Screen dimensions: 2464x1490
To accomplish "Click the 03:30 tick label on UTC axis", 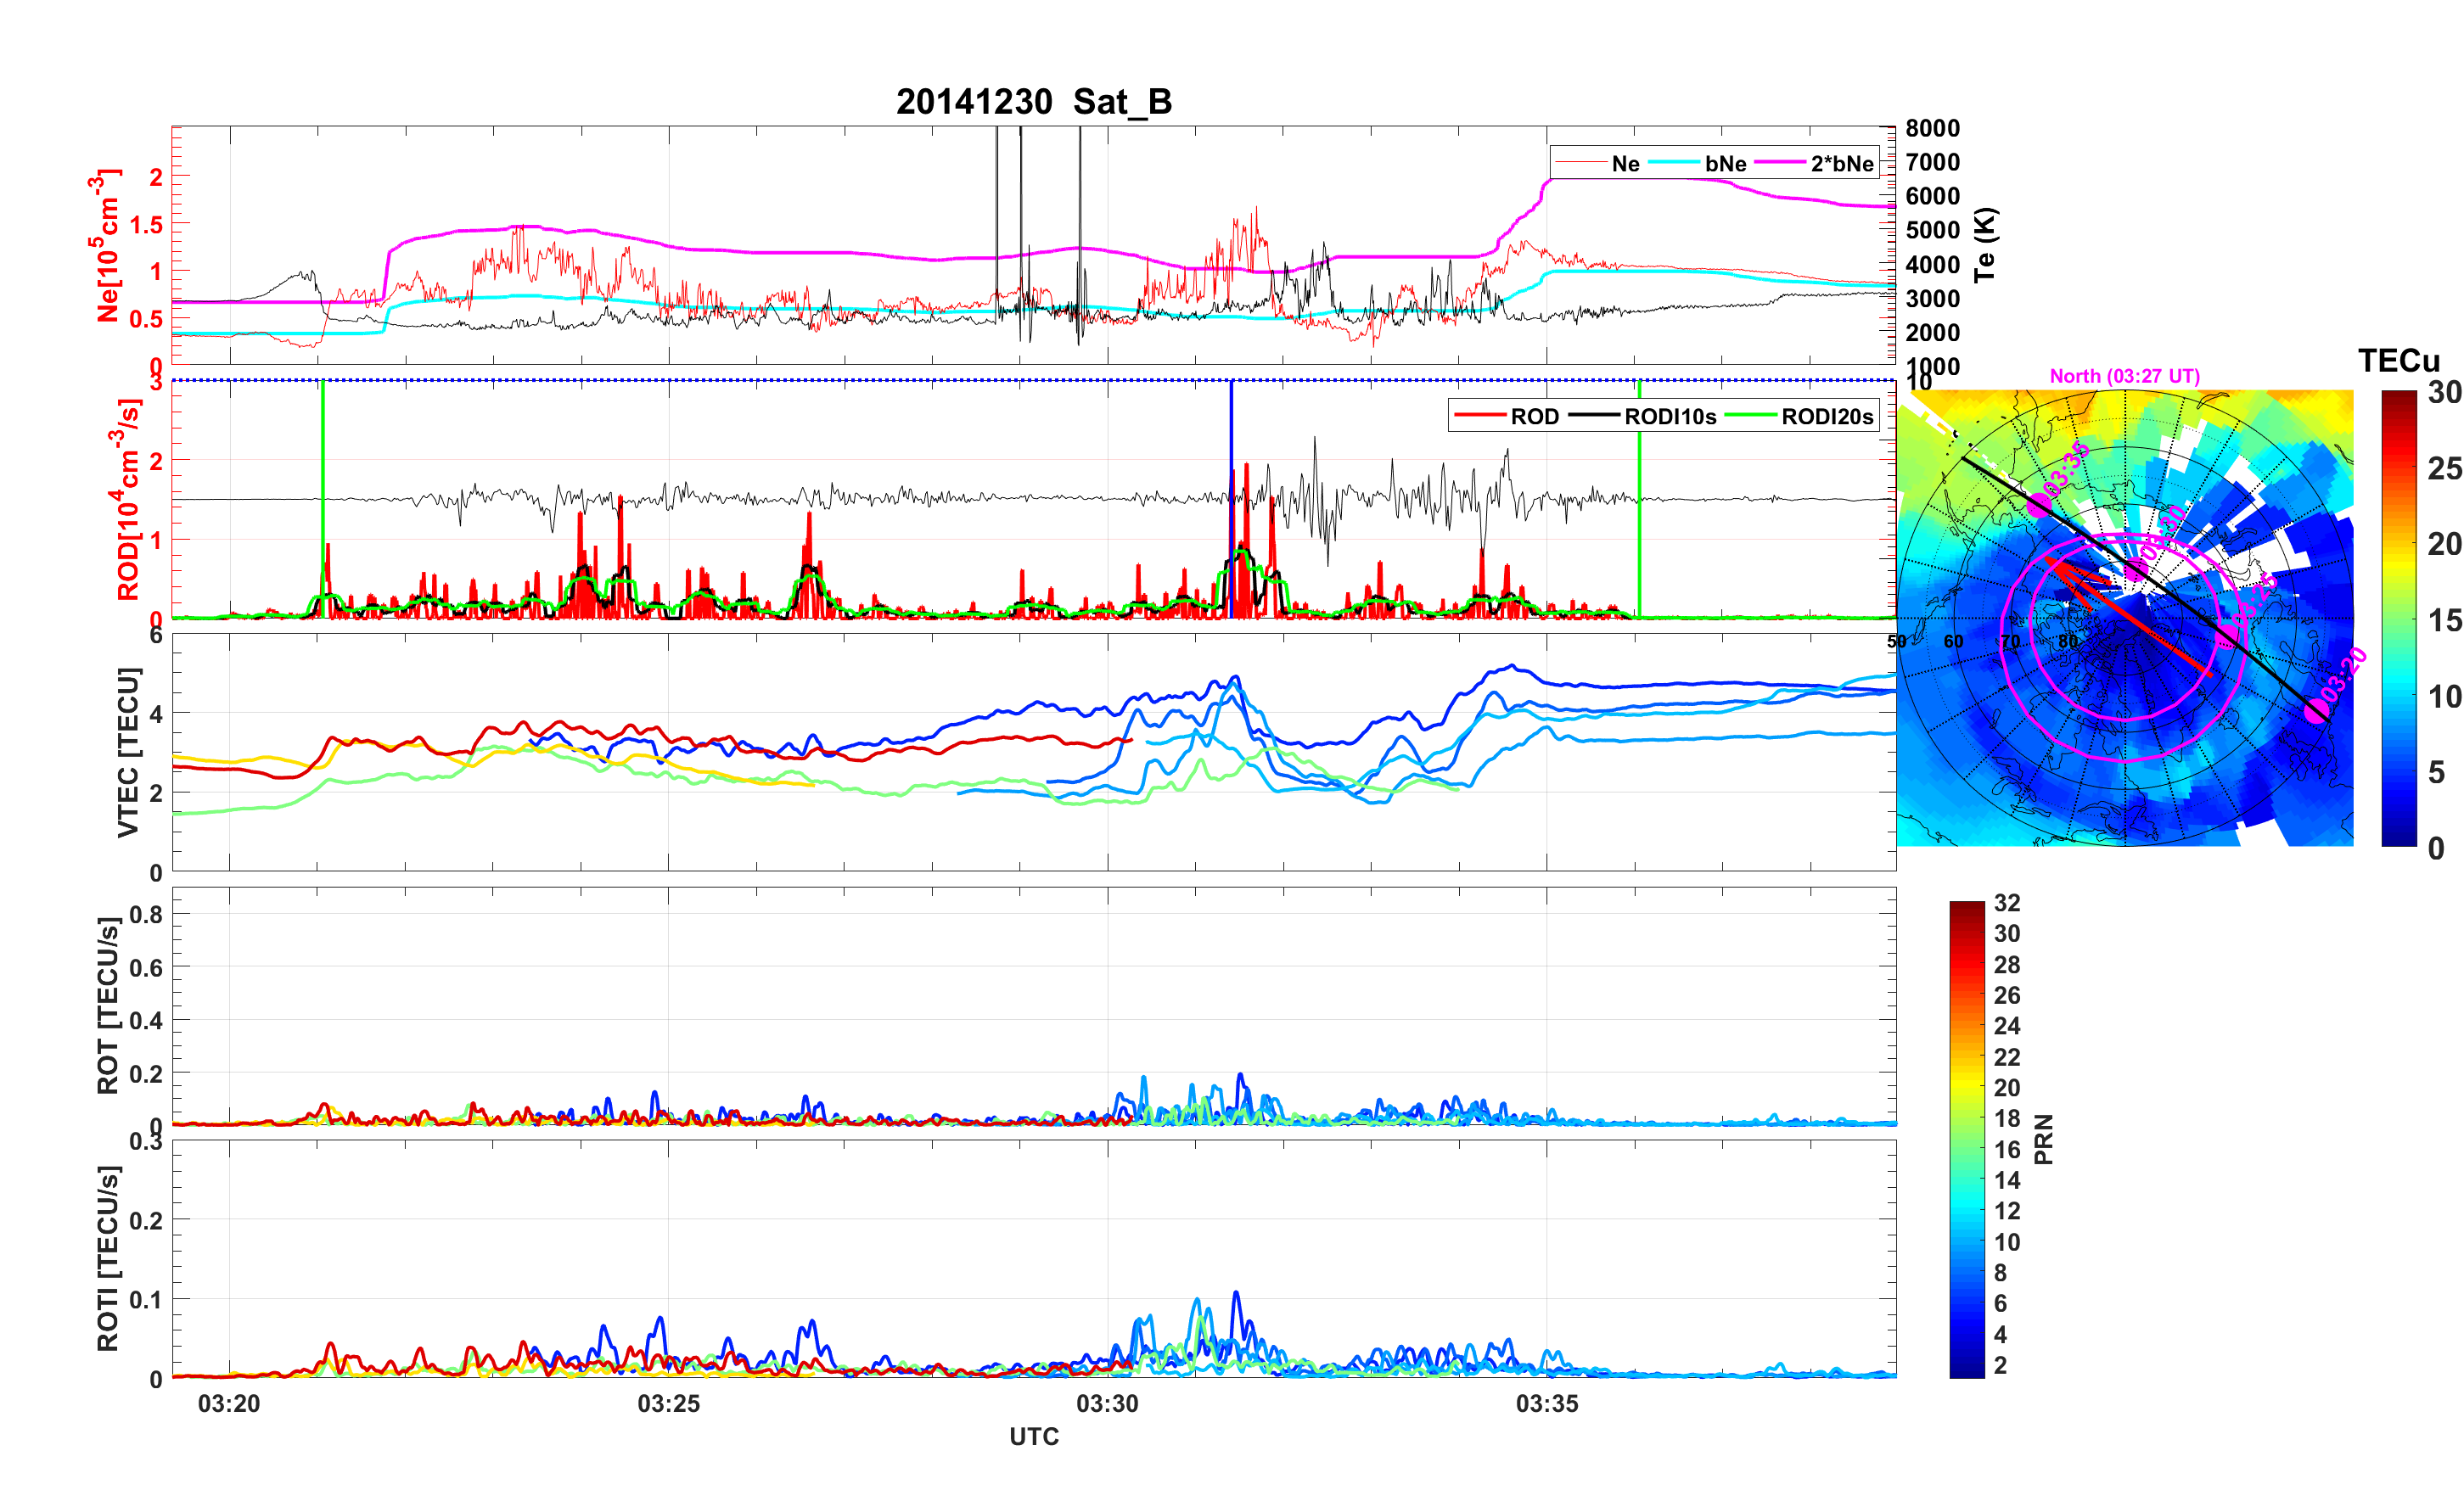I will click(1107, 1404).
